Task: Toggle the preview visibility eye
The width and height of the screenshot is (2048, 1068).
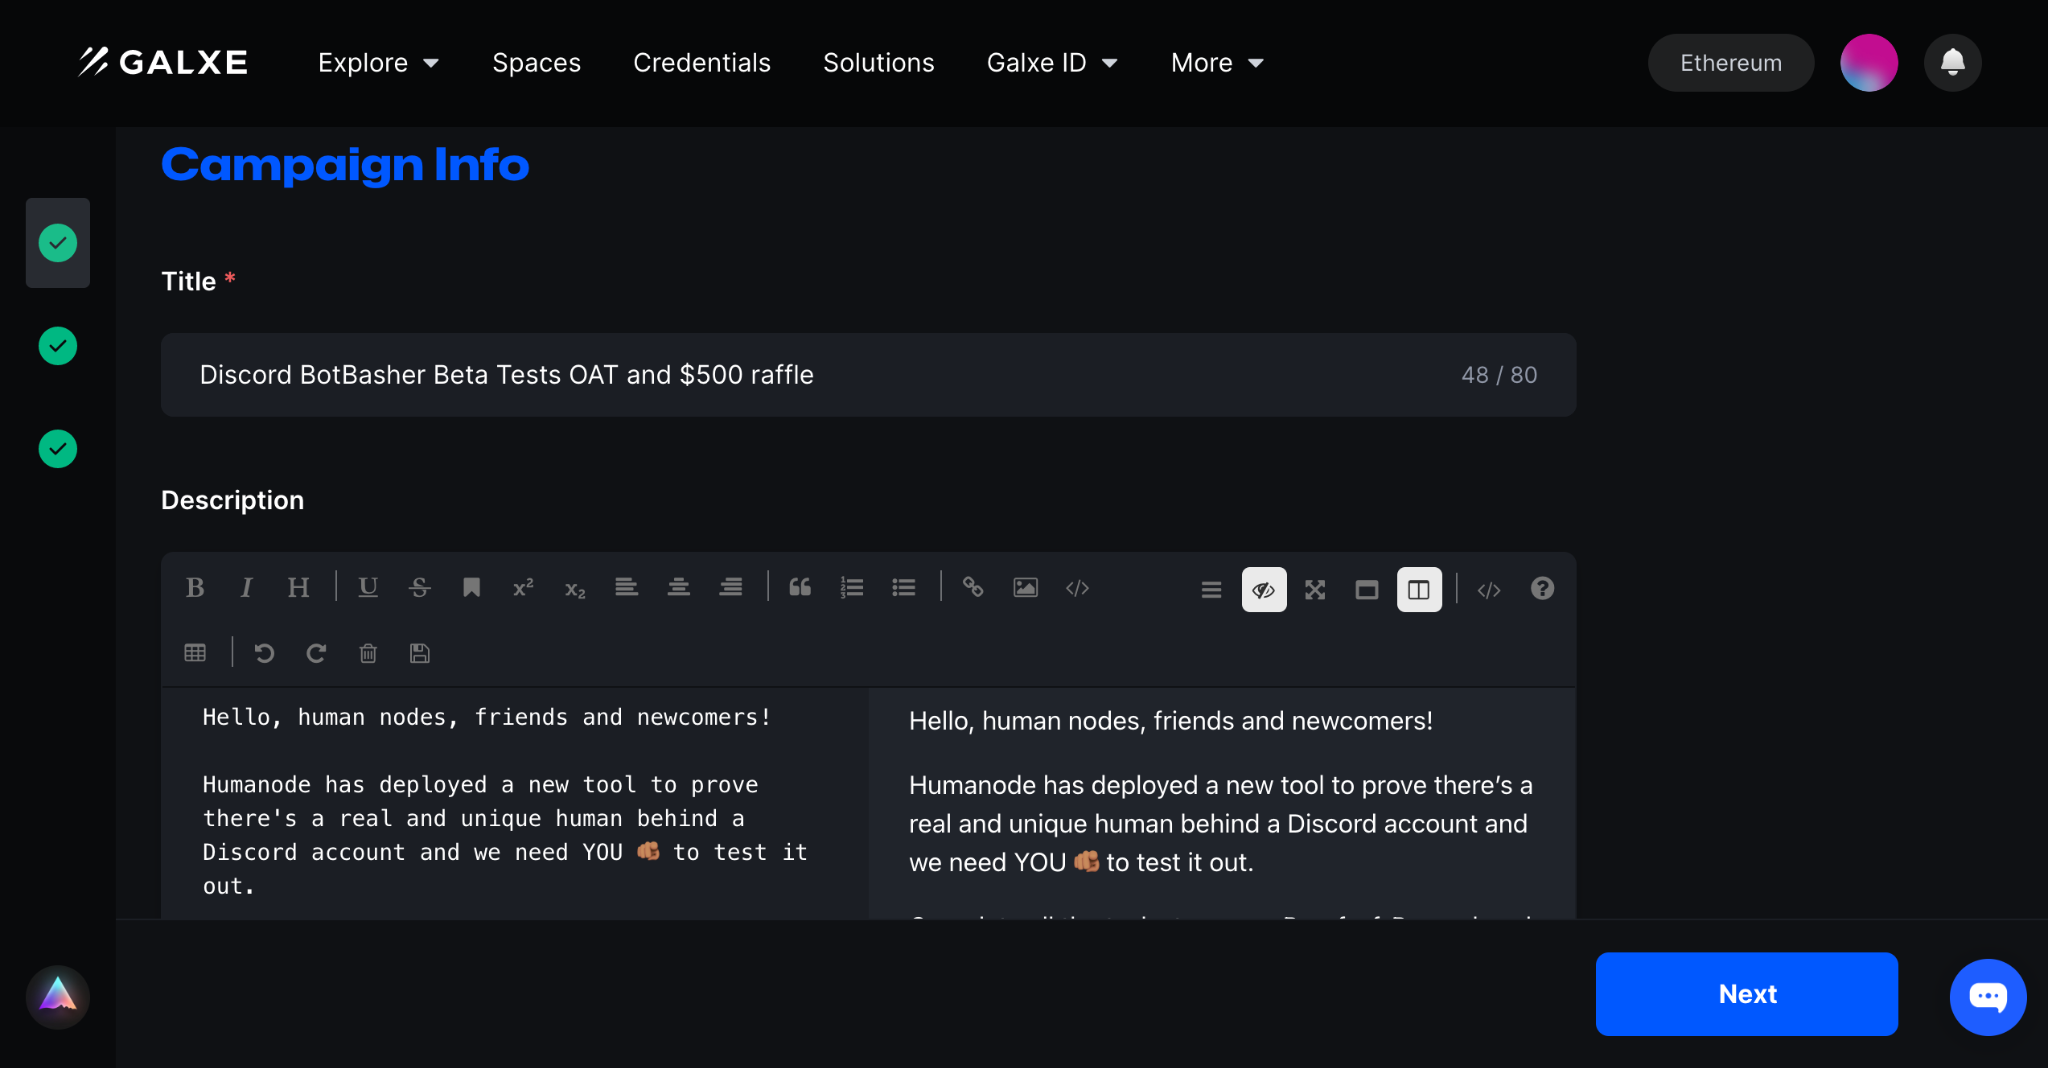Action: 1264,590
